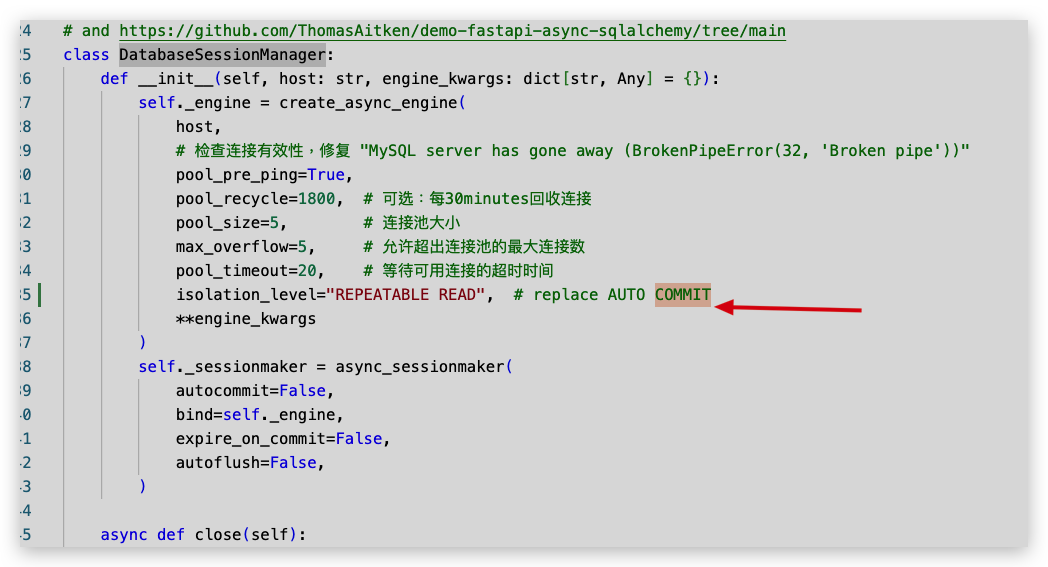This screenshot has width=1048, height=567.
Task: Click the 'MySQL server has gone away' comment
Action: (x=572, y=151)
